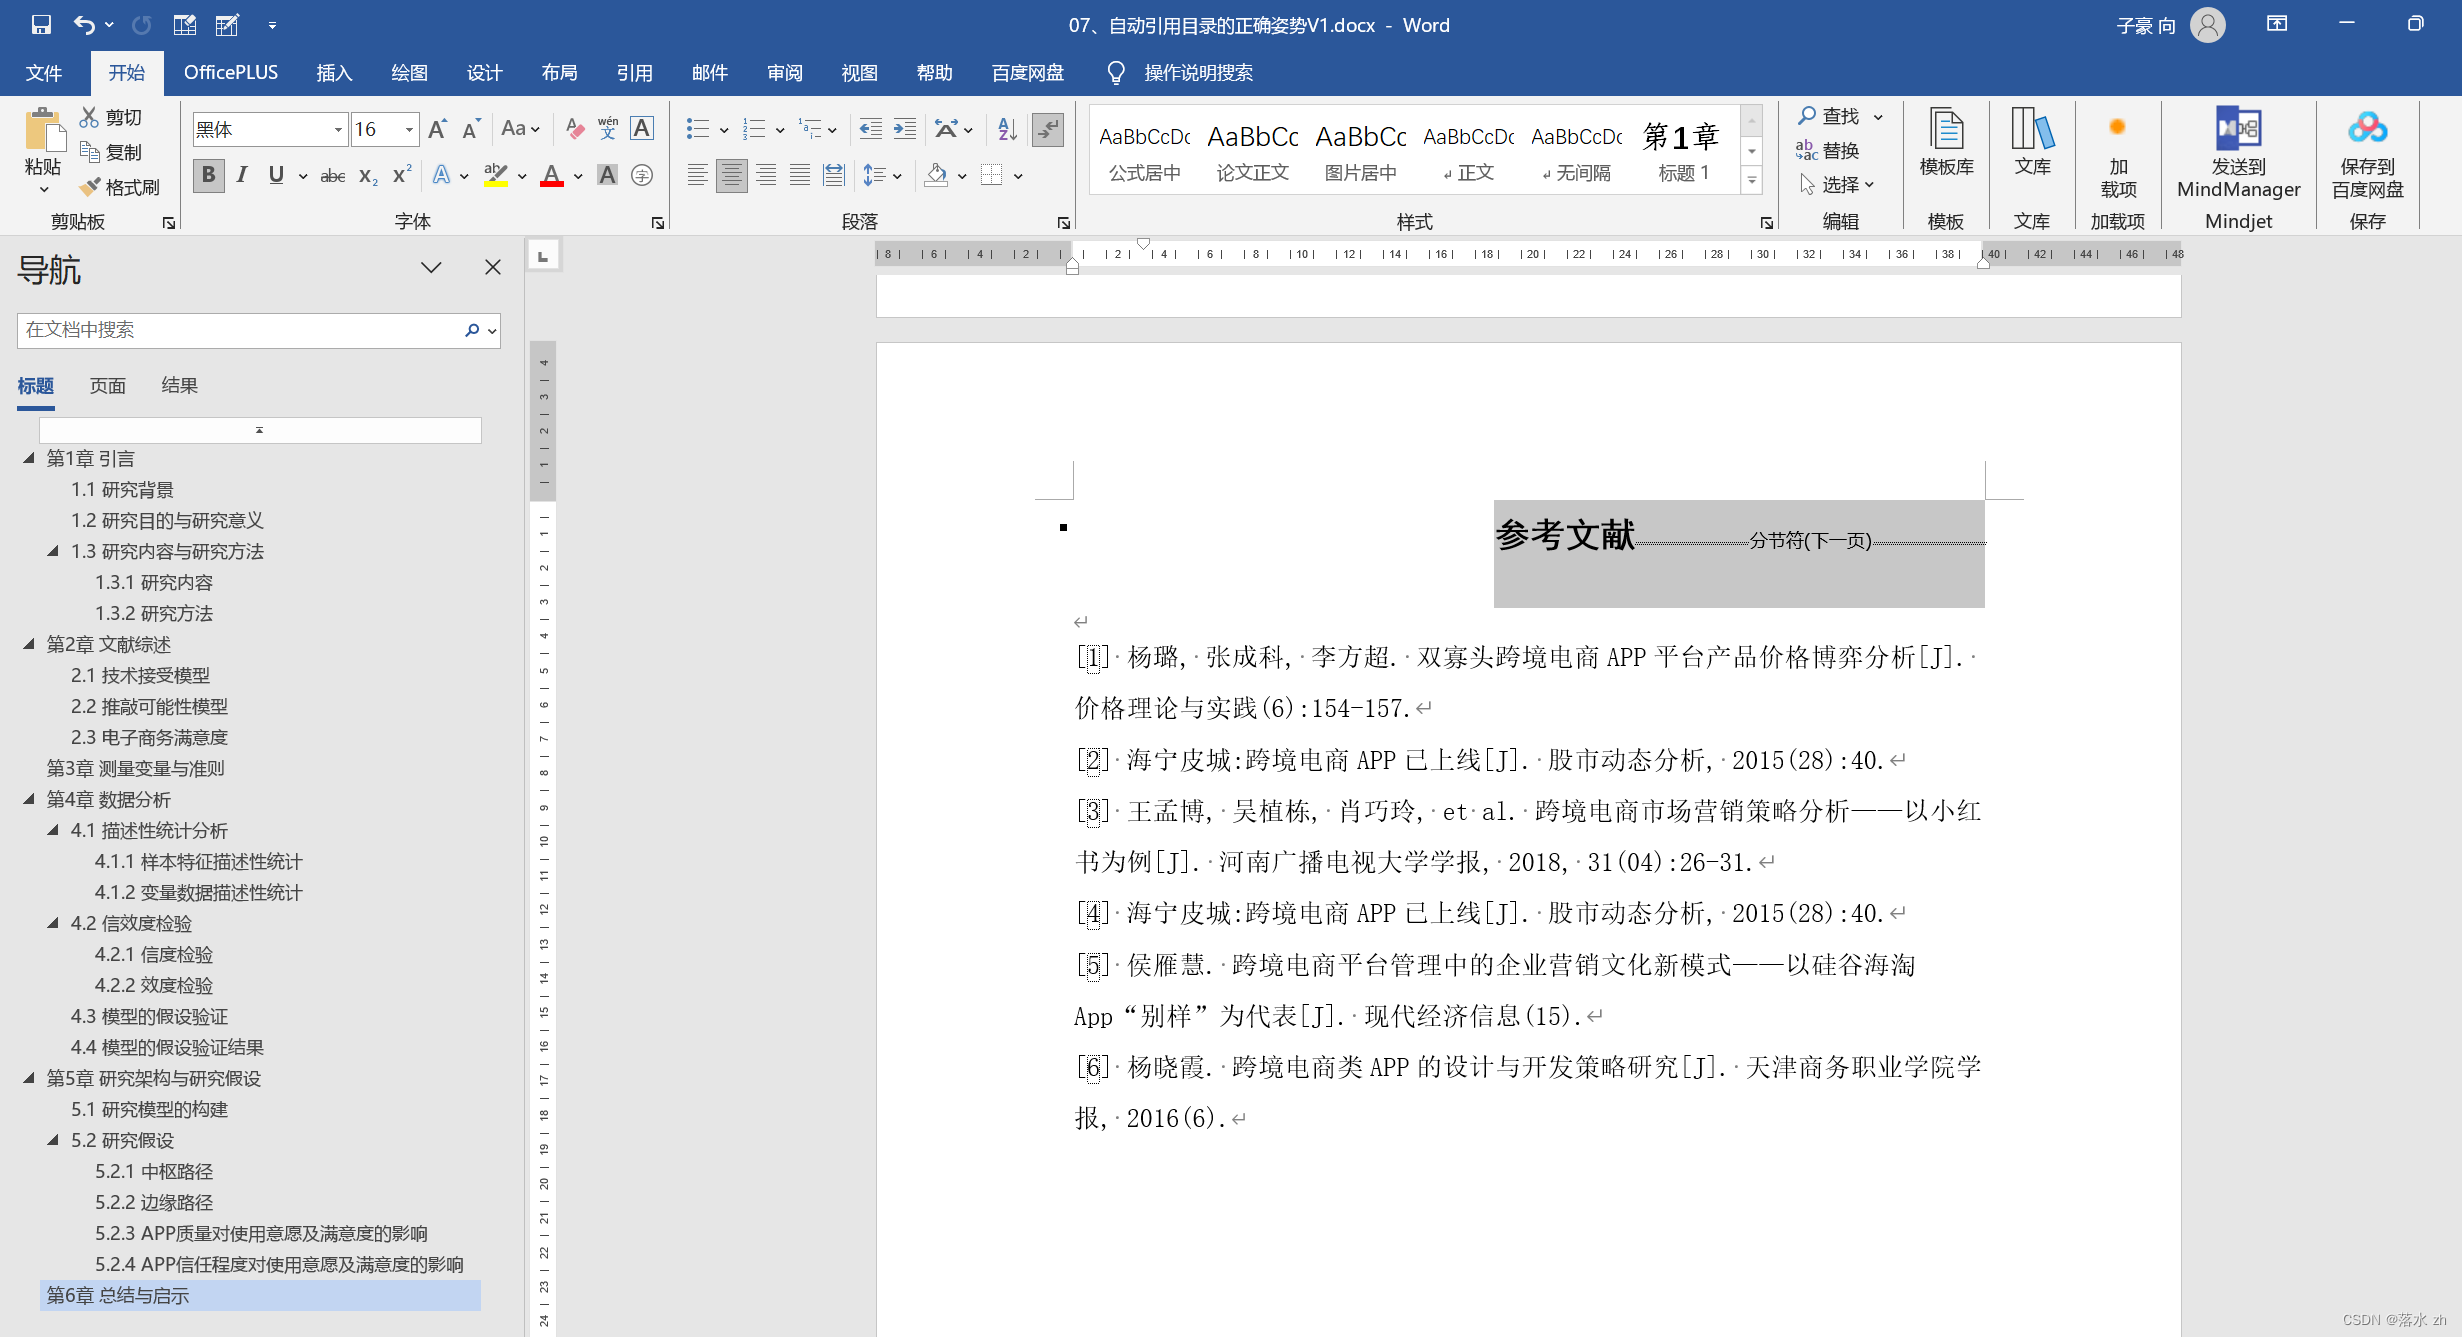Viewport: 2462px width, 1337px height.
Task: Open the font name dropdown
Action: tap(337, 130)
